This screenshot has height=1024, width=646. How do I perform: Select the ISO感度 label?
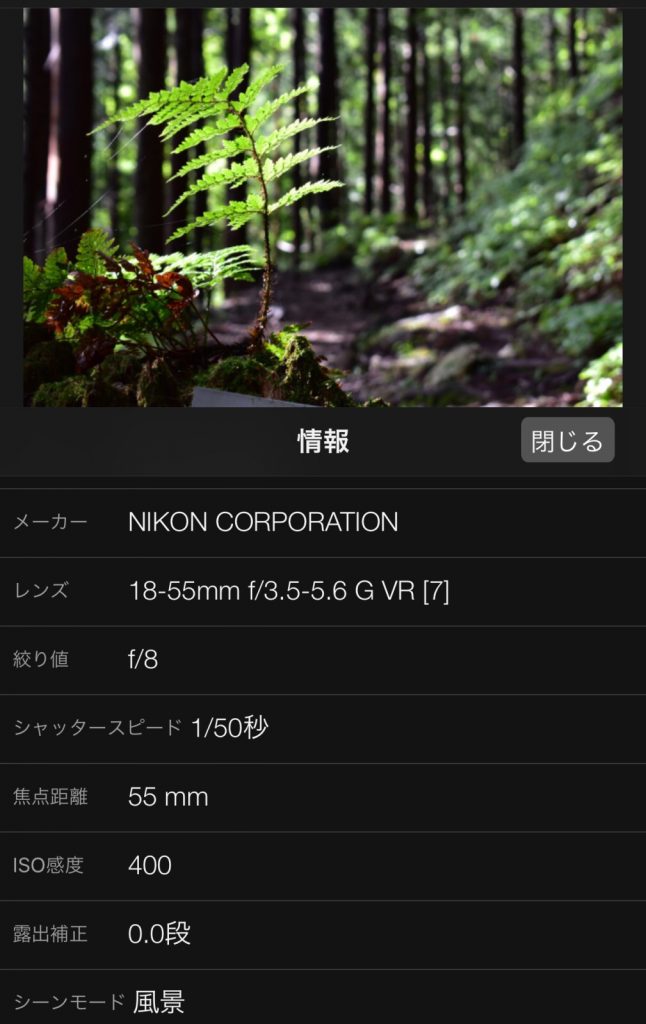point(48,865)
